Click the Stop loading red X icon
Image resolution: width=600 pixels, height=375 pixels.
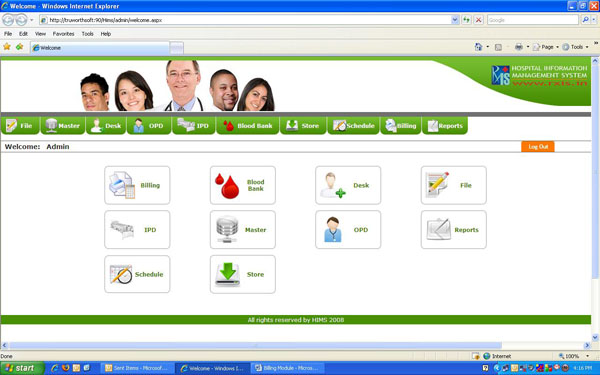point(478,20)
